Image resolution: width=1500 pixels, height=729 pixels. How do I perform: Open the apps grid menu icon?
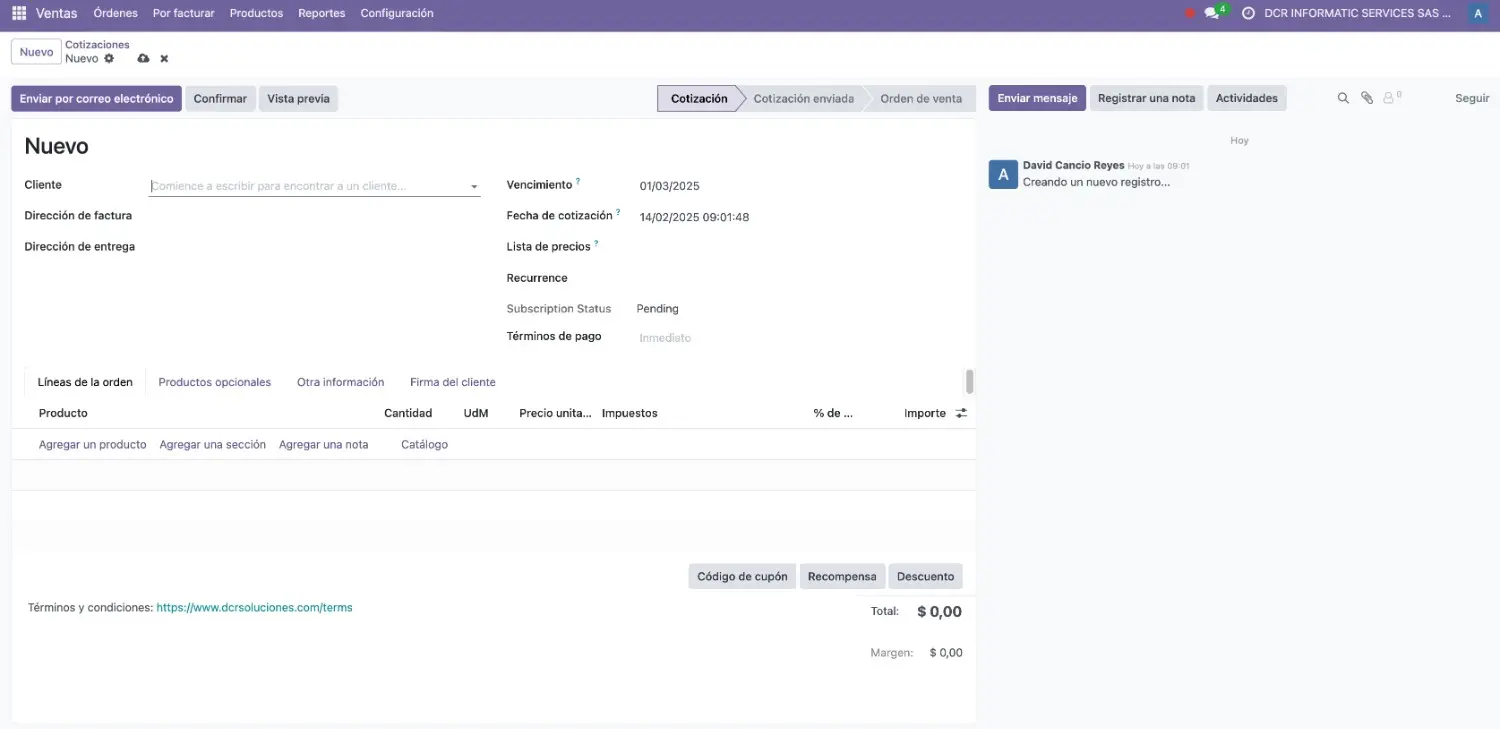tap(19, 14)
